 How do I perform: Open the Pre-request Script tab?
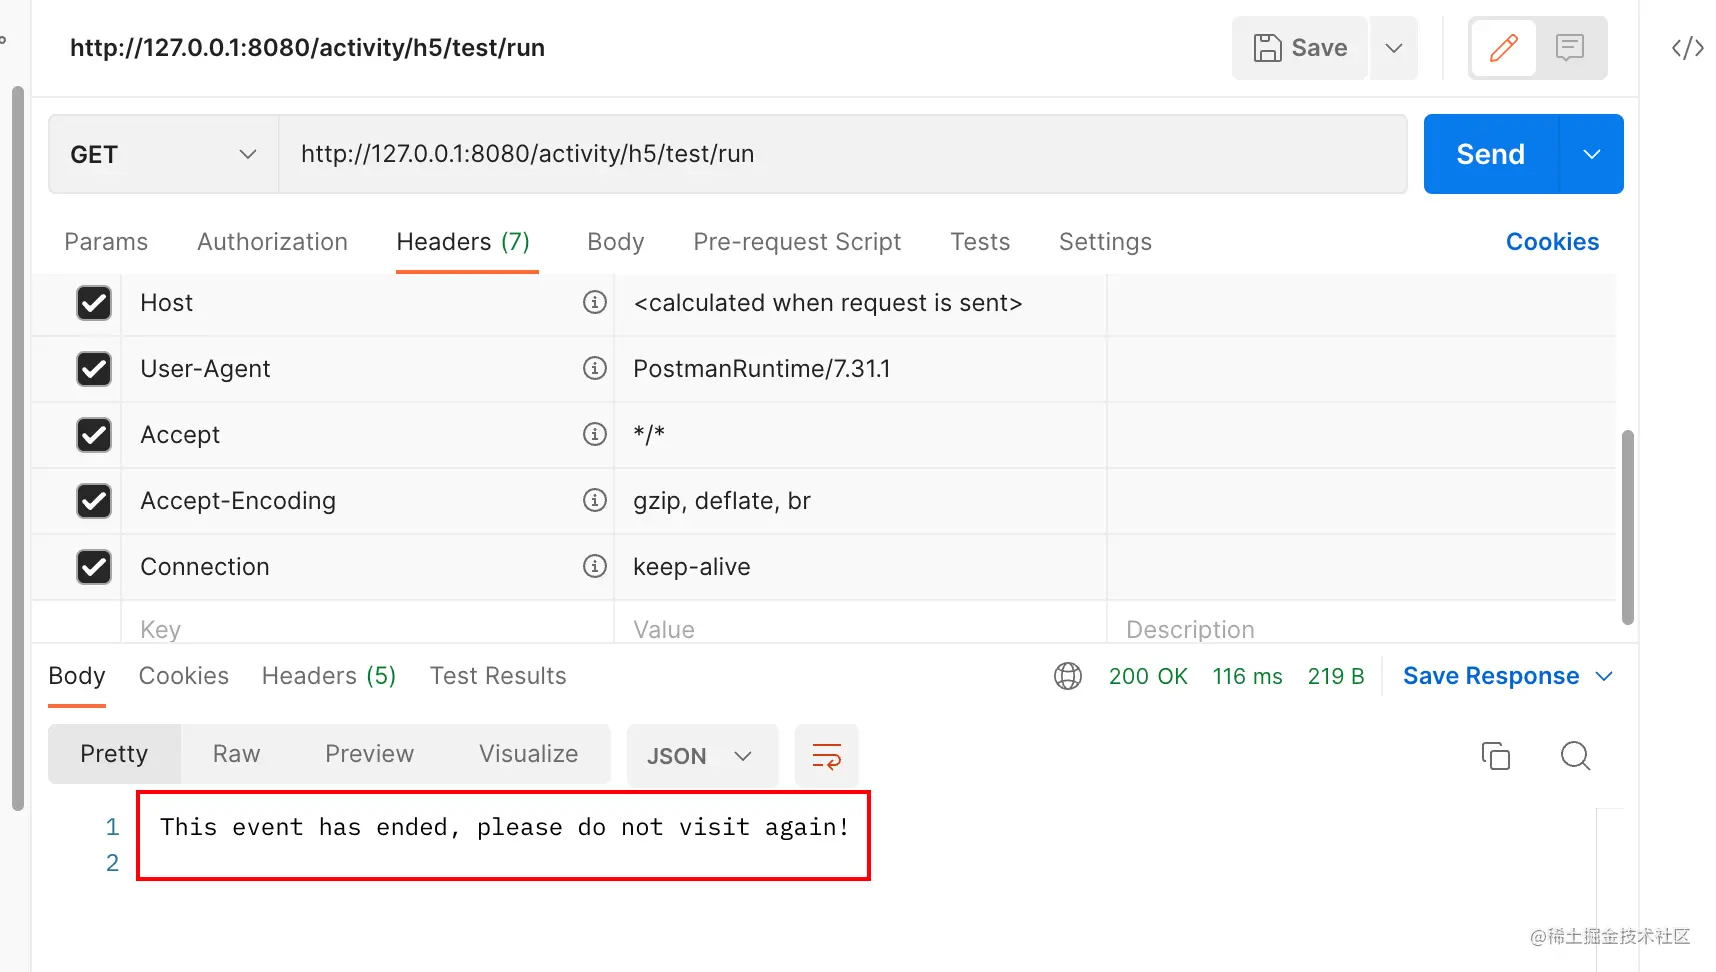tap(797, 242)
